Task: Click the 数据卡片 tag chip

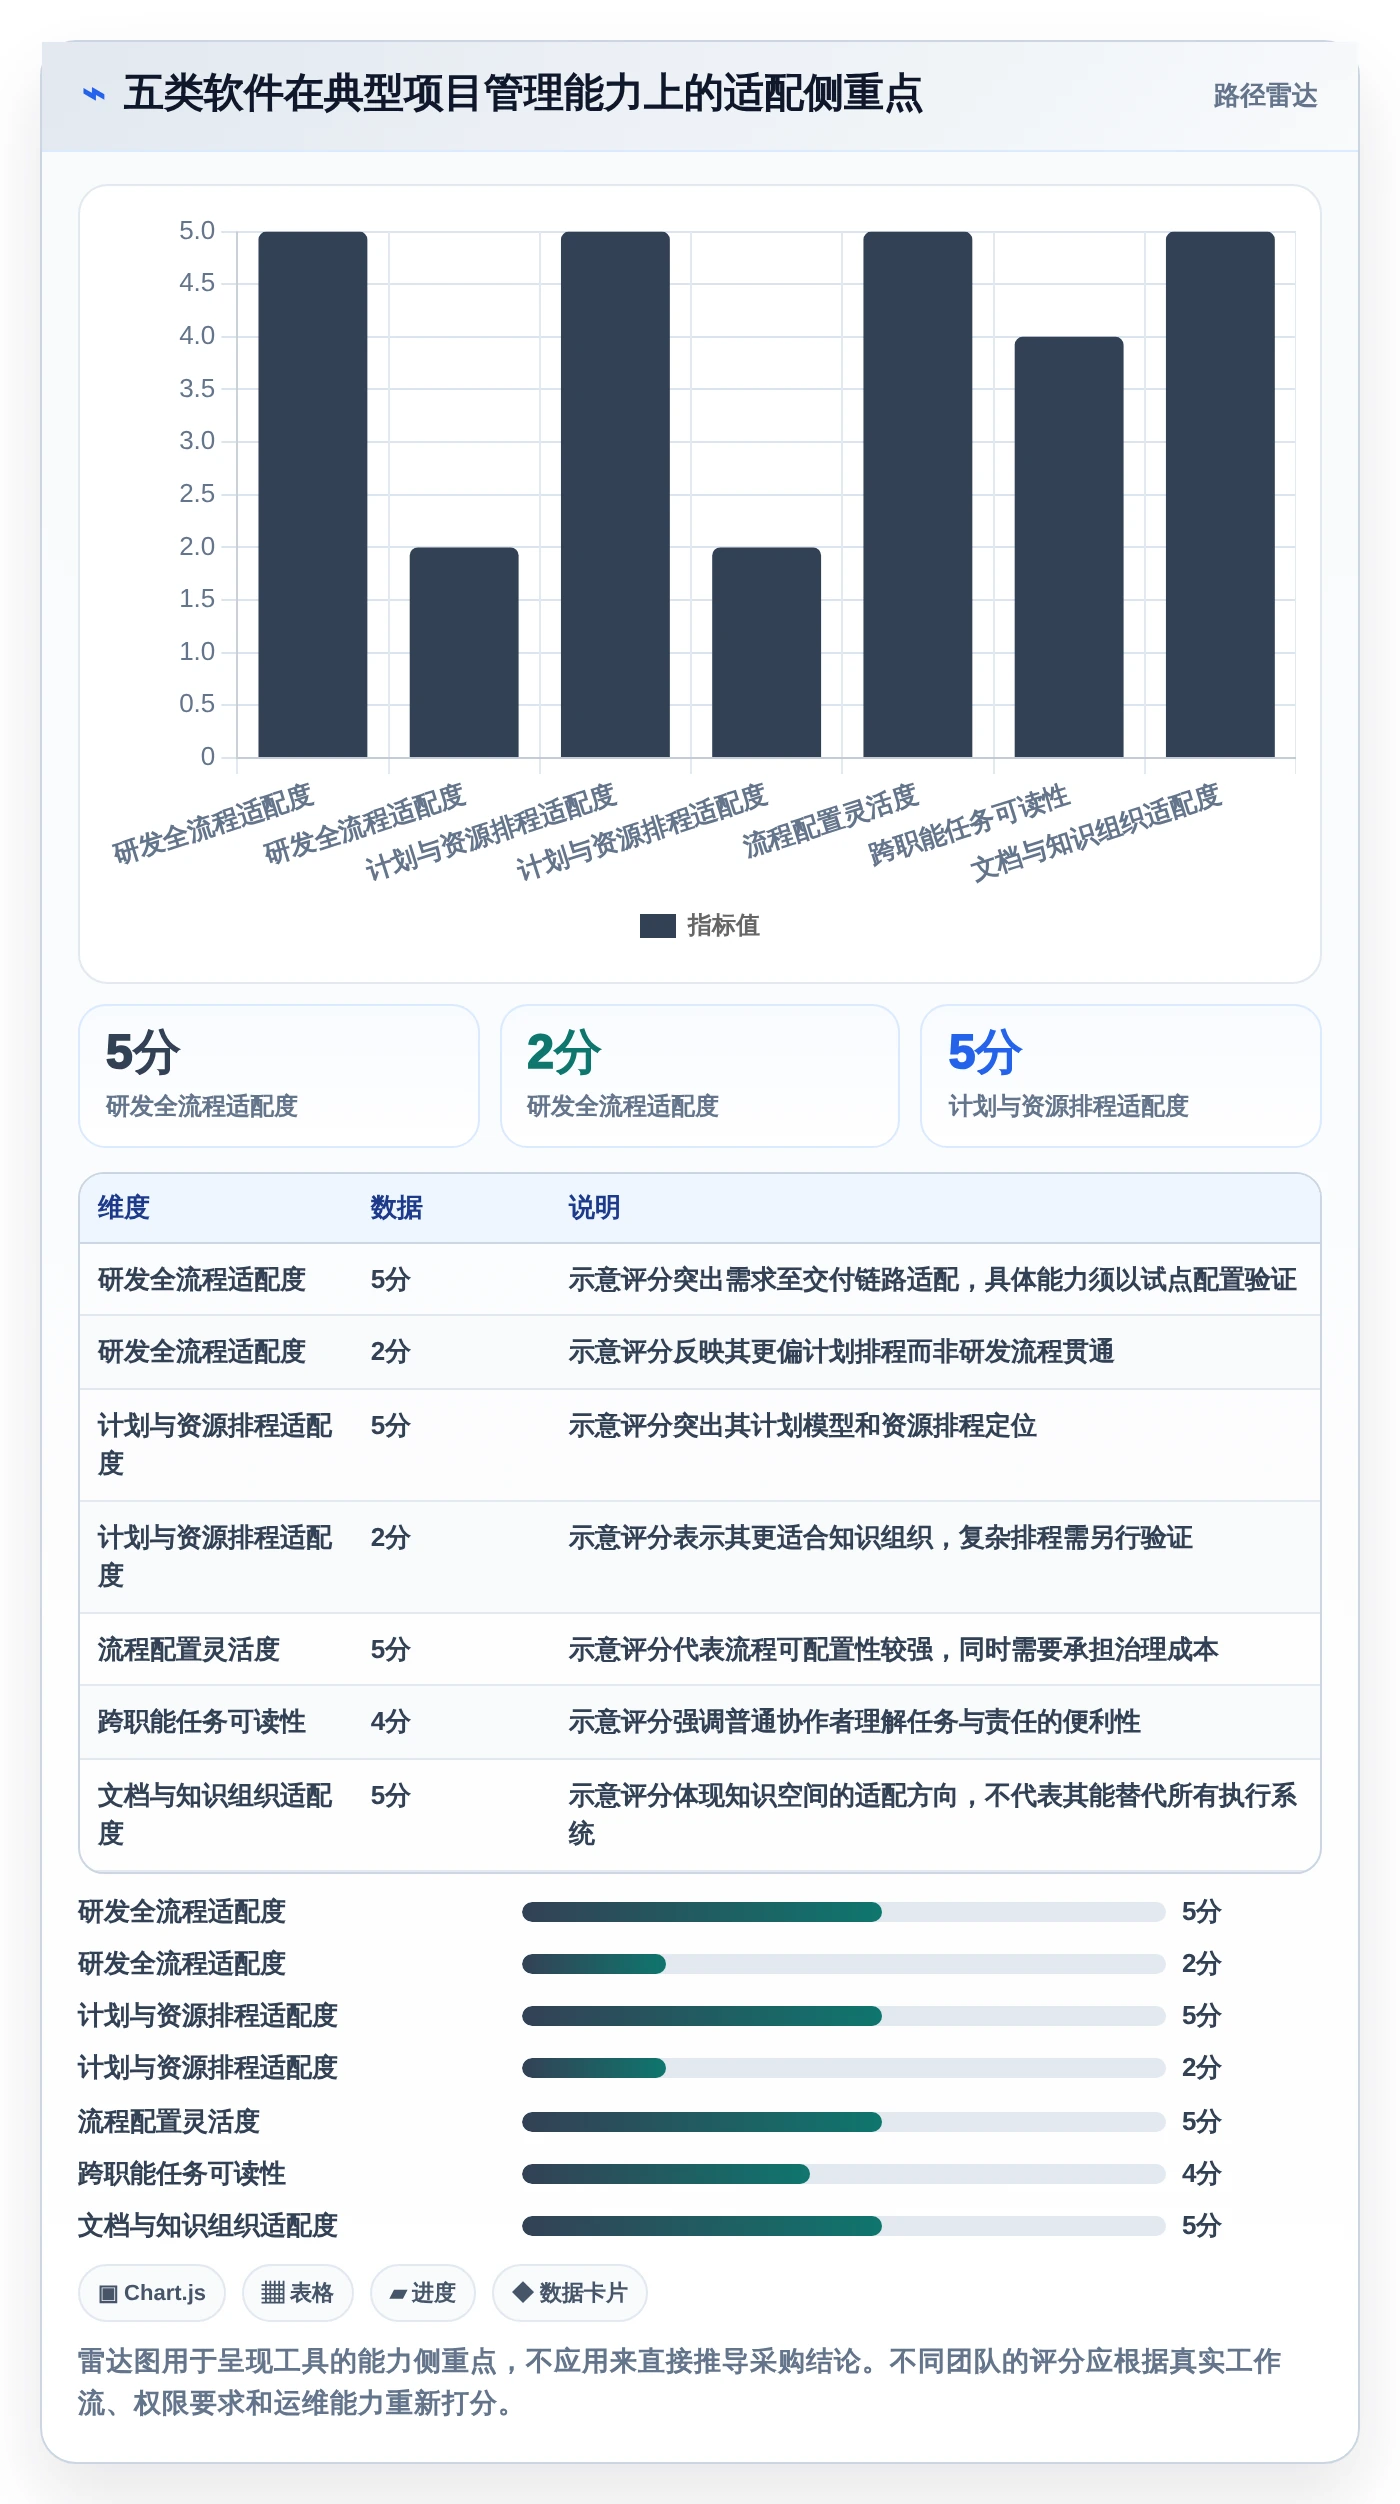Action: [569, 2293]
